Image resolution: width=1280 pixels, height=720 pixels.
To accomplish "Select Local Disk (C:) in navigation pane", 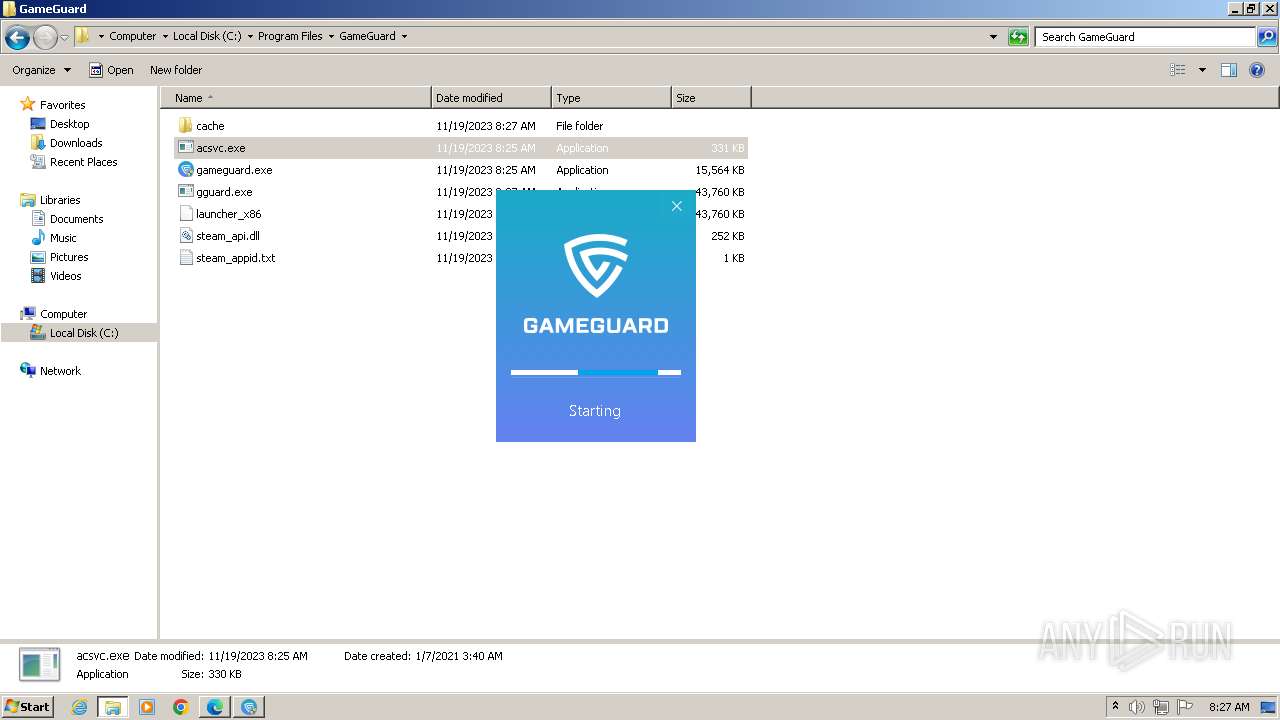I will pos(84,333).
